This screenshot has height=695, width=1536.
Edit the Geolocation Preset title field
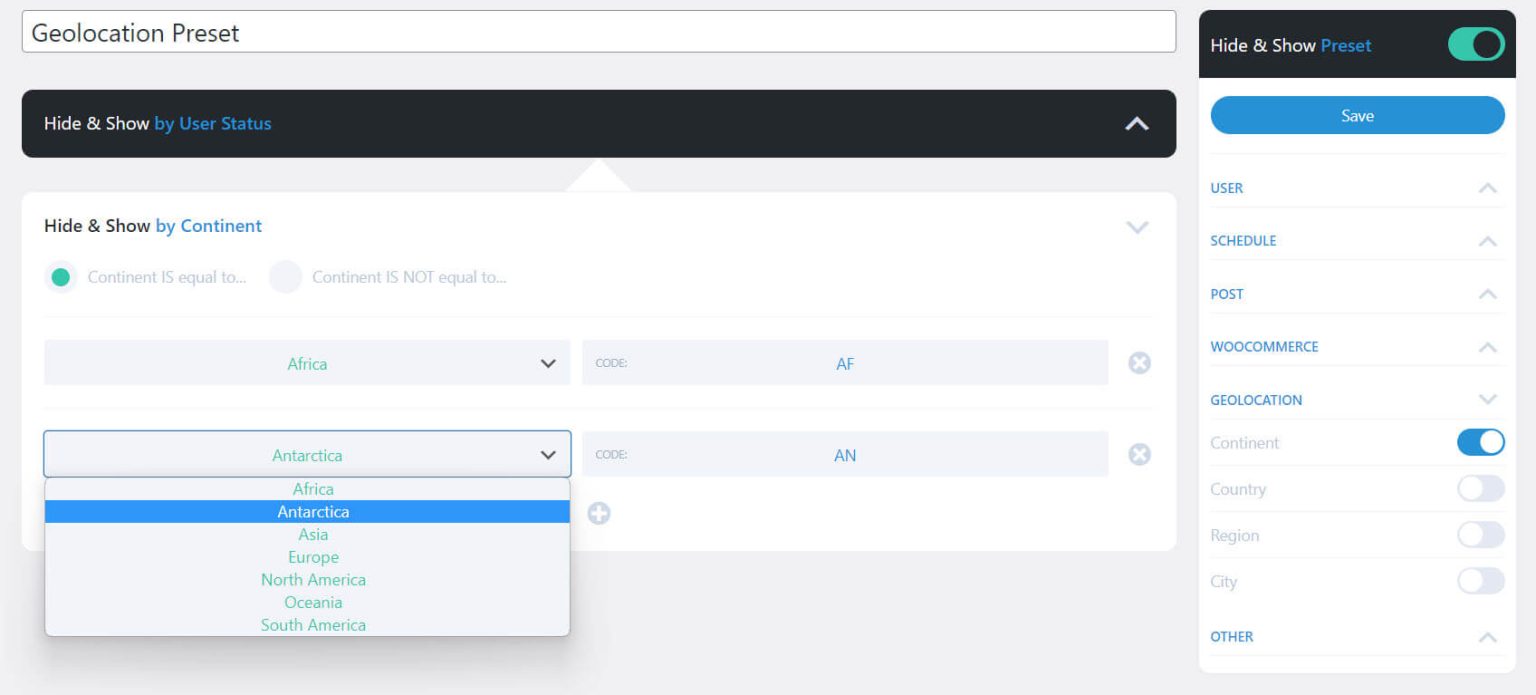(x=600, y=31)
